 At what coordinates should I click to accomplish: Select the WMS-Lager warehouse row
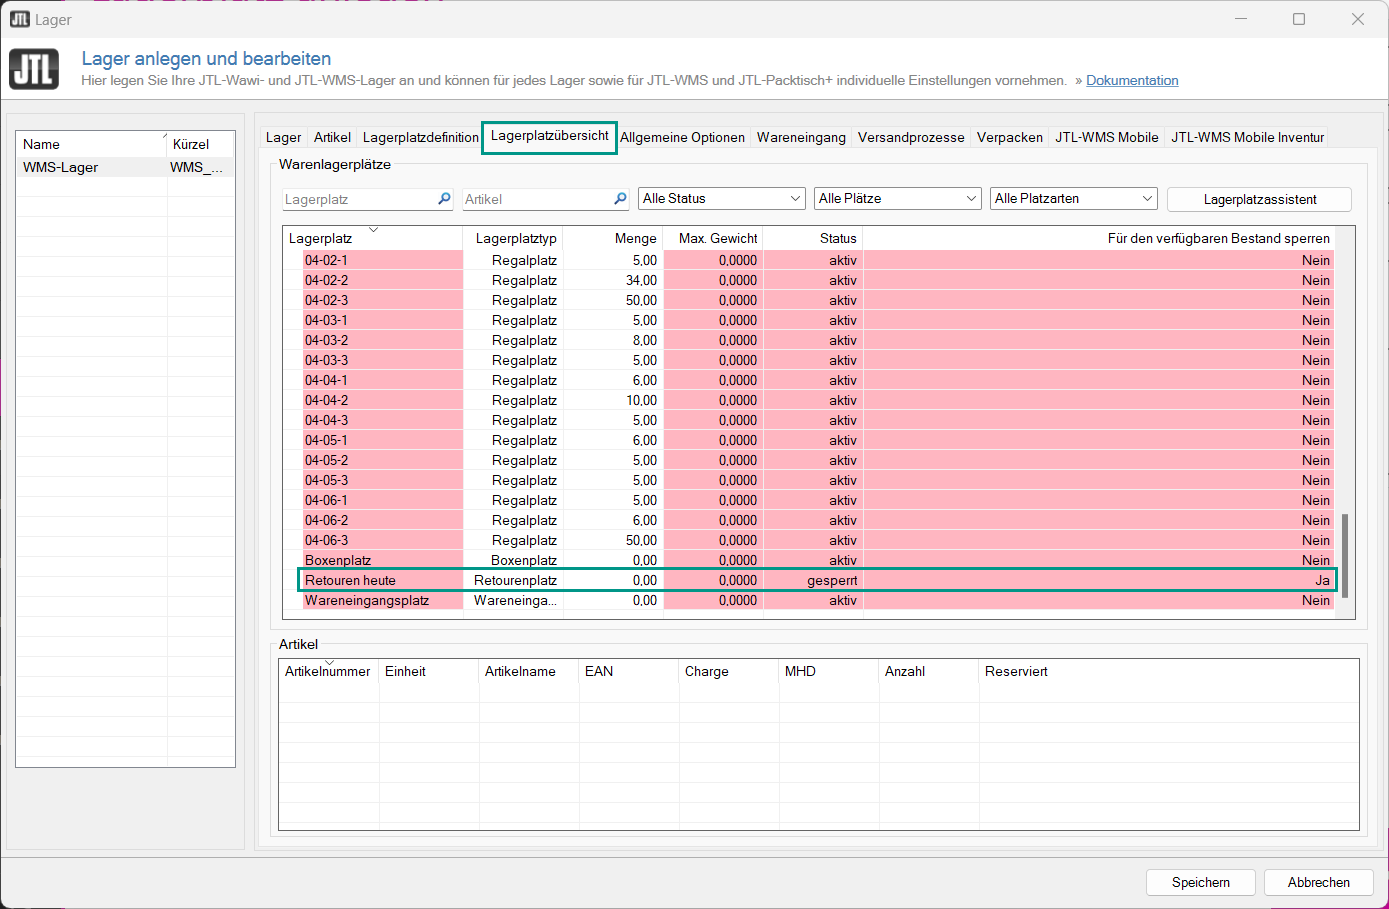click(126, 167)
